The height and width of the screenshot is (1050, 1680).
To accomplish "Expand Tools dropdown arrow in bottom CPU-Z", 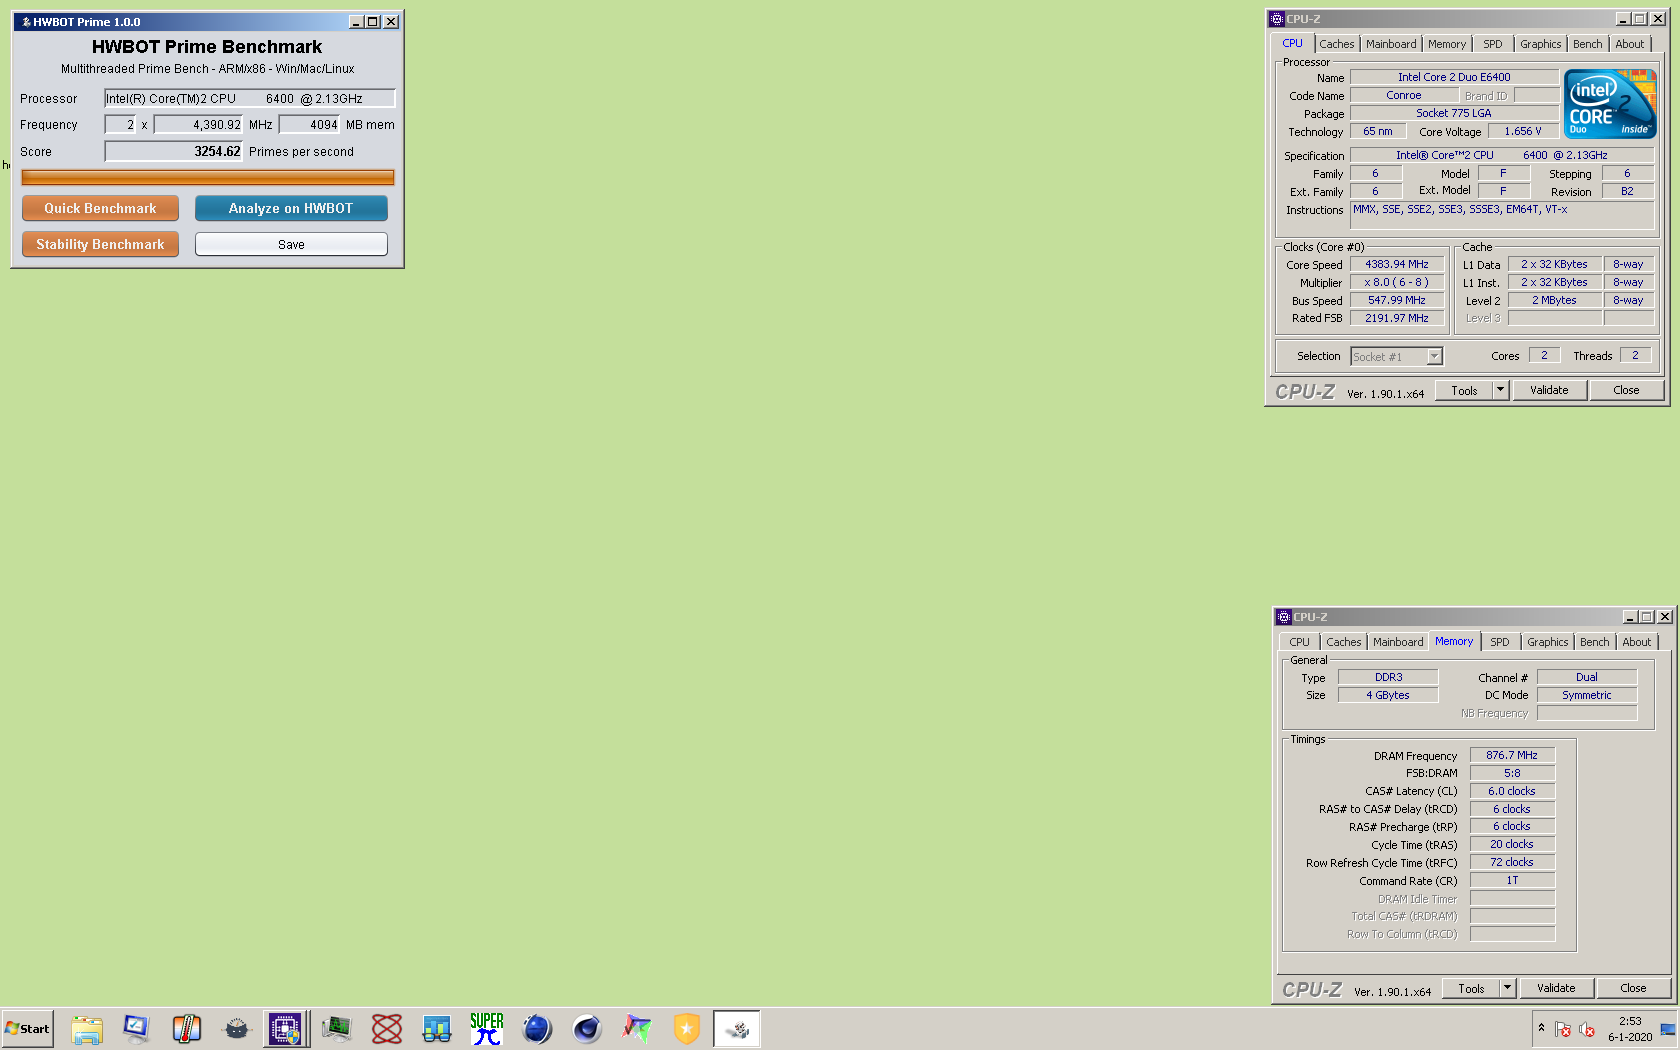I will 1507,988.
